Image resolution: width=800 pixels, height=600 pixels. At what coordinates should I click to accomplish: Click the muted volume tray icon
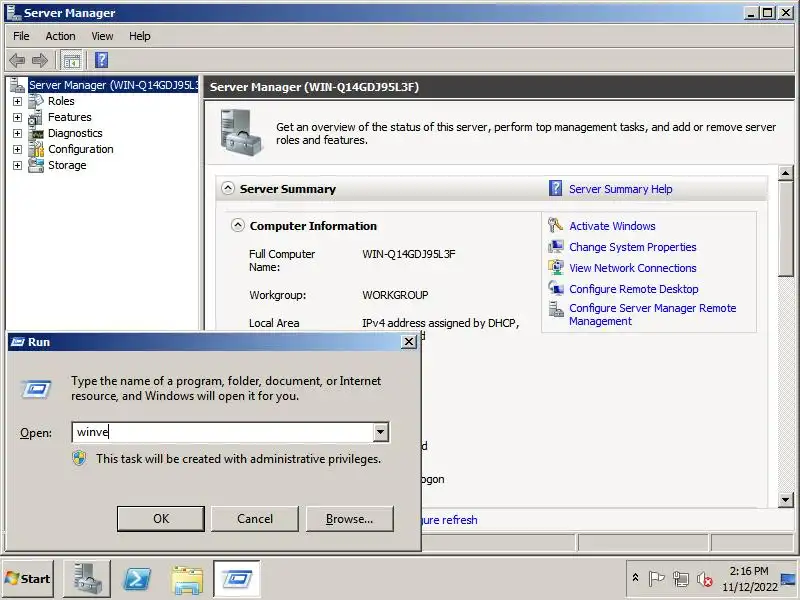[705, 579]
